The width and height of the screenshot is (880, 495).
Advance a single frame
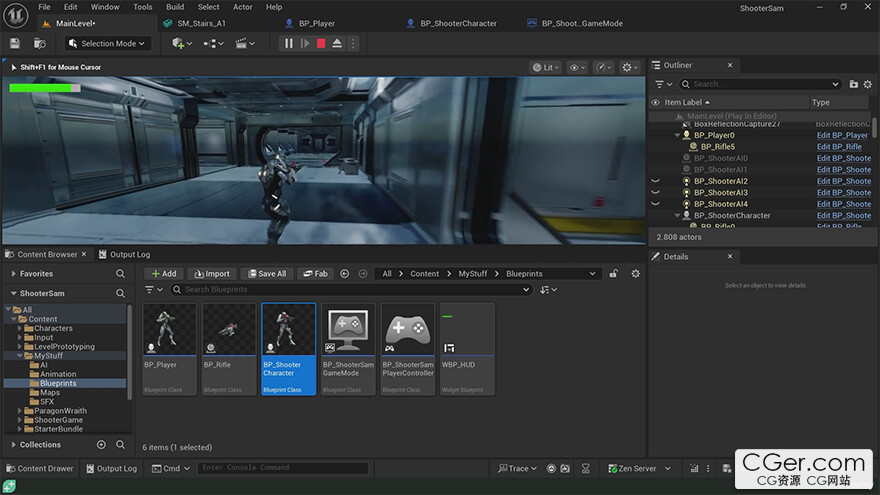tap(305, 43)
